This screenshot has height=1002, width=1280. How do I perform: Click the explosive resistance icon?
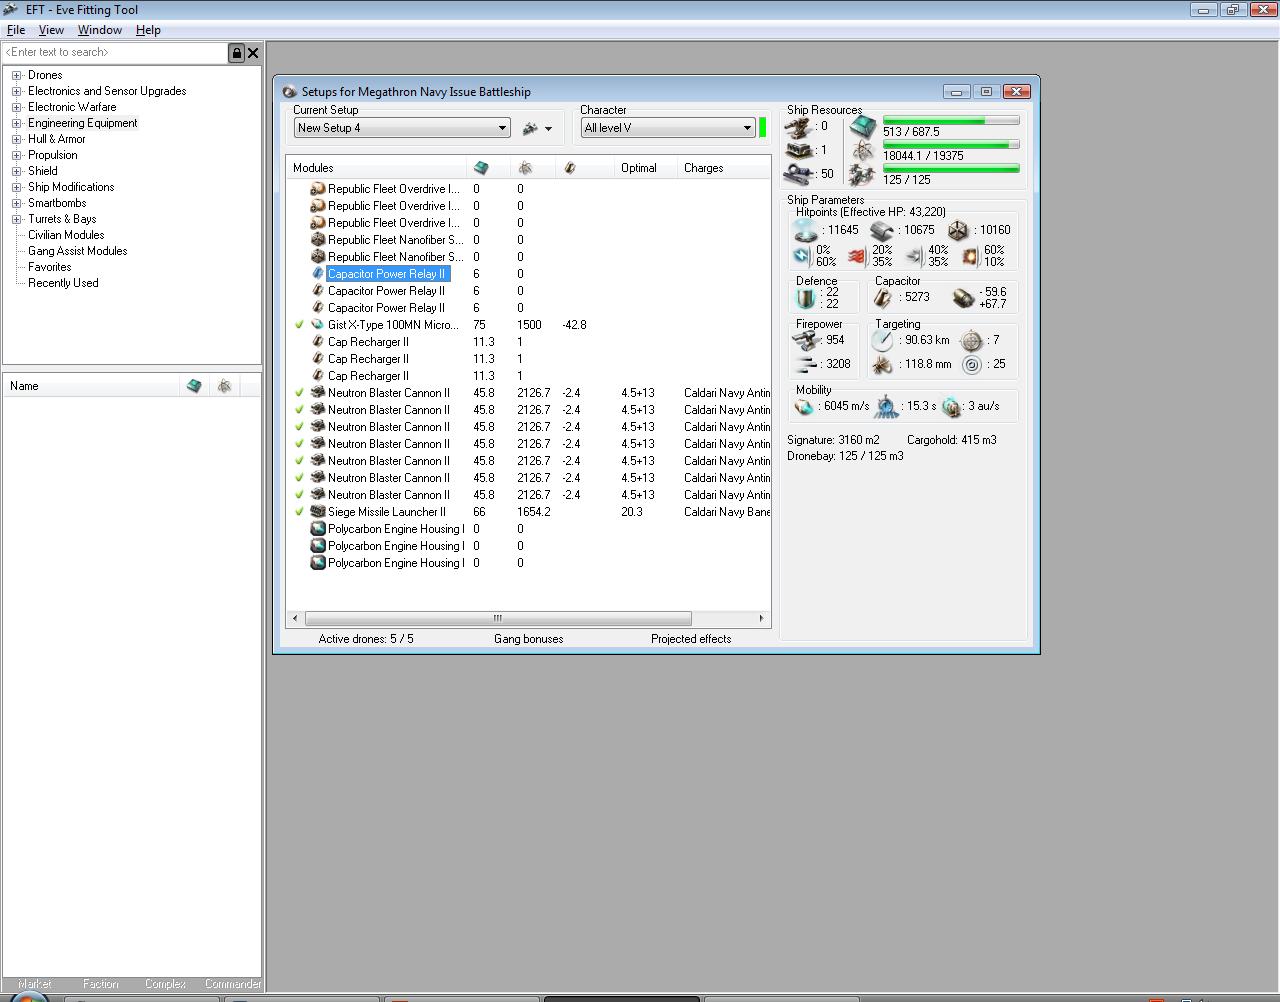pyautogui.click(x=970, y=256)
